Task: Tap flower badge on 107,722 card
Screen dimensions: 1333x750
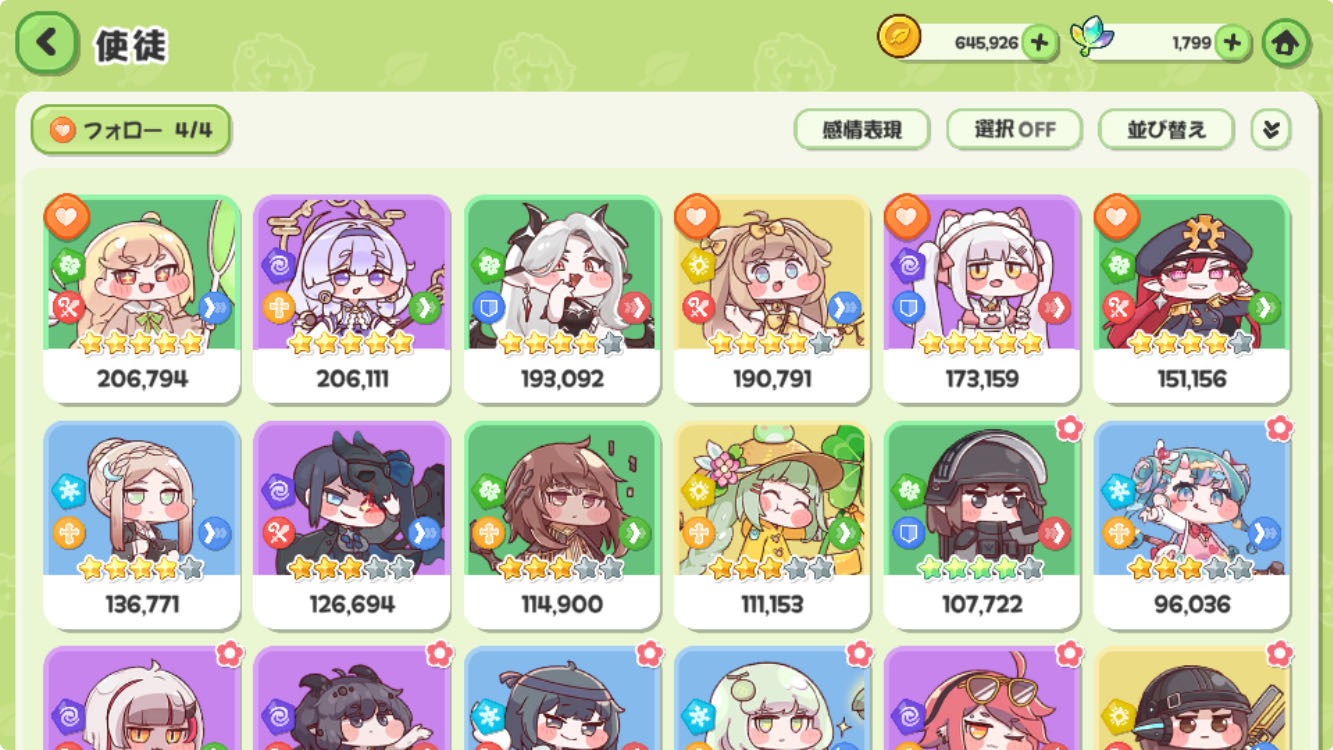Action: (x=1069, y=429)
